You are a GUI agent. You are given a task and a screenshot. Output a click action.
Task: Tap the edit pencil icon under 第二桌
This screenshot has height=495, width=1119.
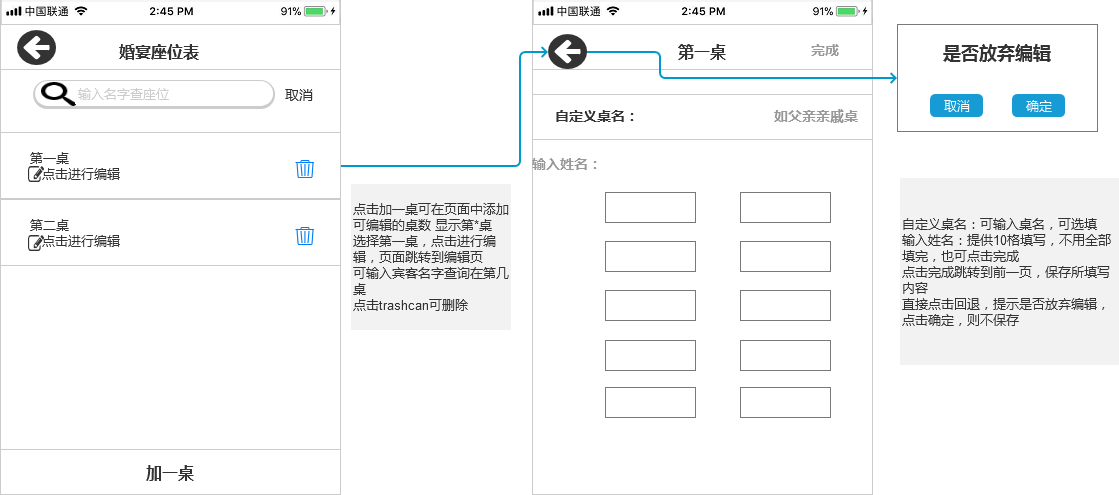[x=35, y=242]
